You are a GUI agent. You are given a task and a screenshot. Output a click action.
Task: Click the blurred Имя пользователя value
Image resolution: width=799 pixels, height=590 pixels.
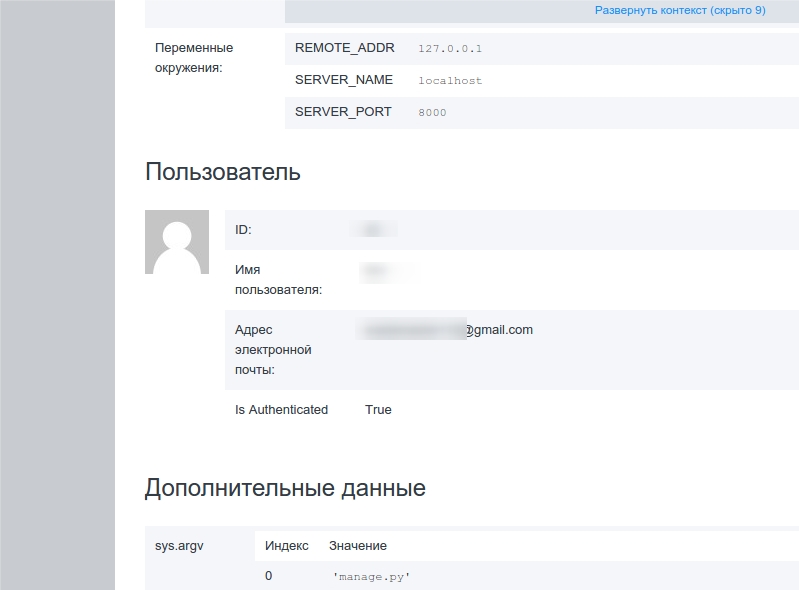(386, 270)
